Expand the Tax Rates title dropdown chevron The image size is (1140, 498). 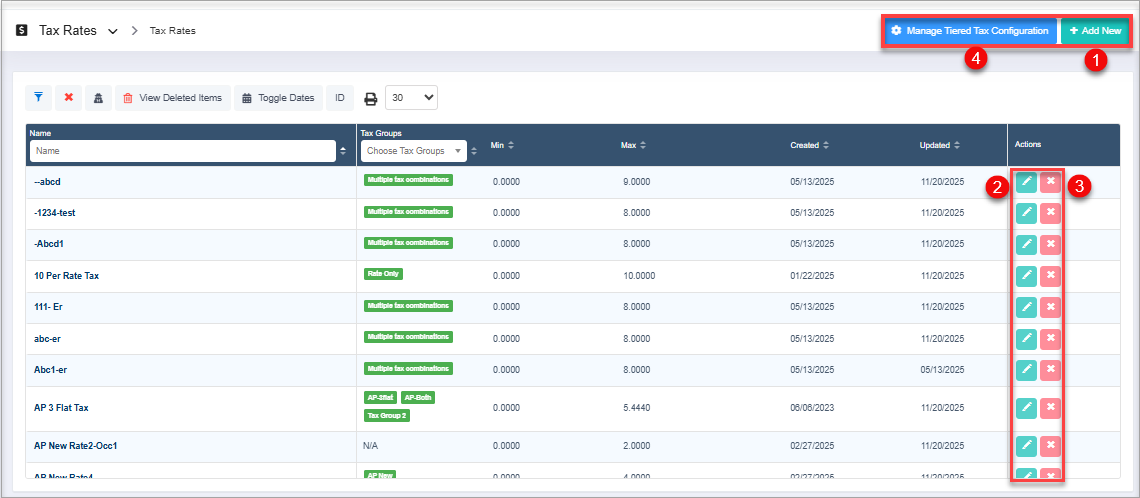tap(112, 31)
